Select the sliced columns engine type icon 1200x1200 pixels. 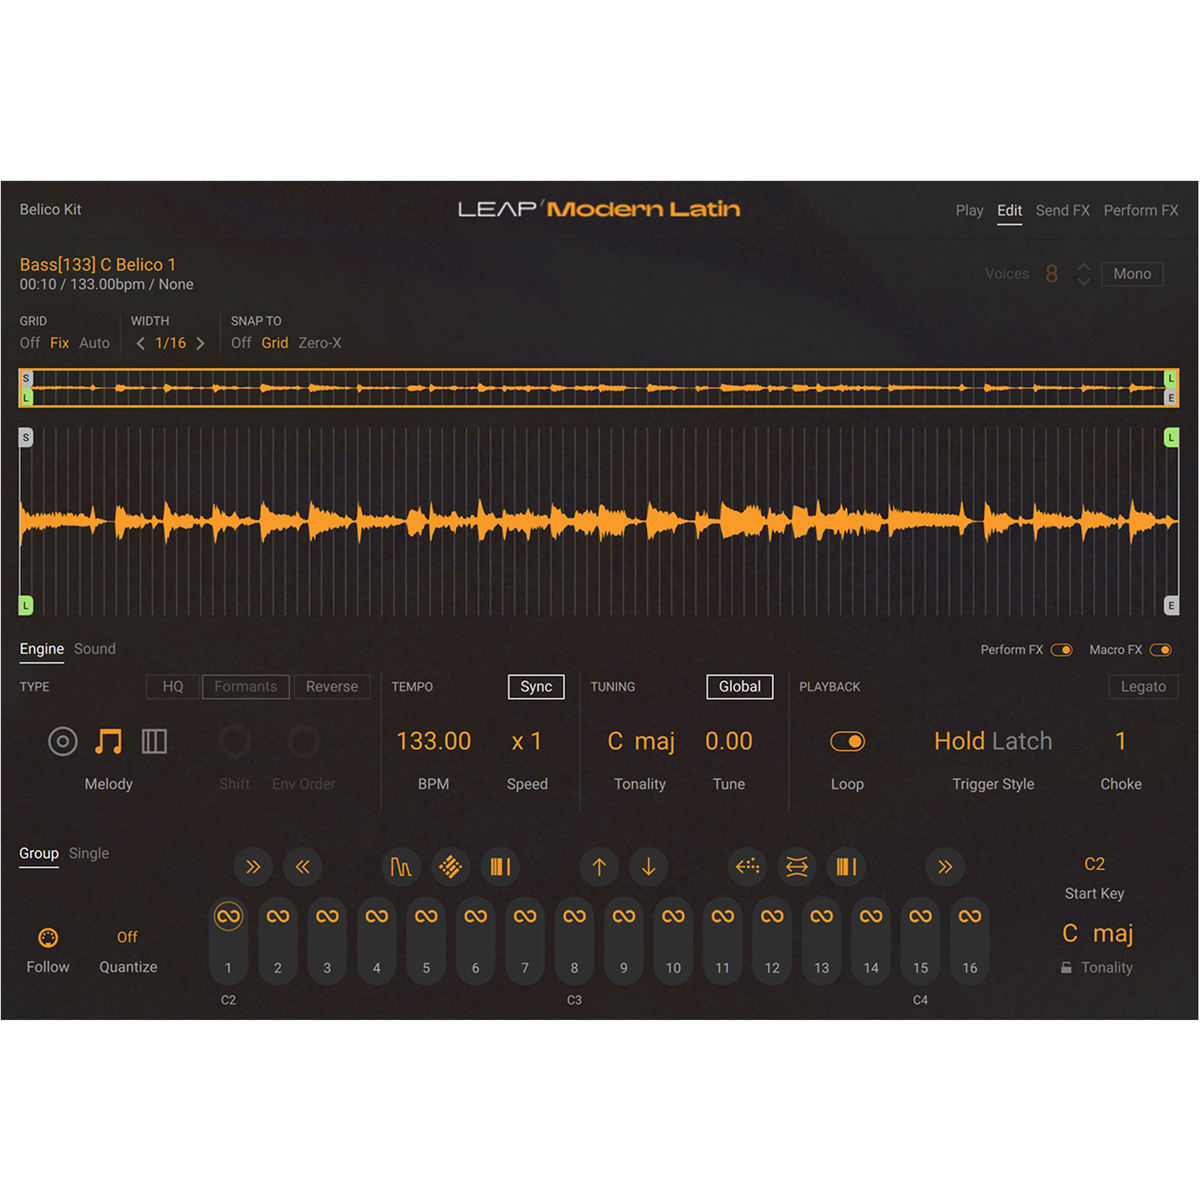(154, 742)
